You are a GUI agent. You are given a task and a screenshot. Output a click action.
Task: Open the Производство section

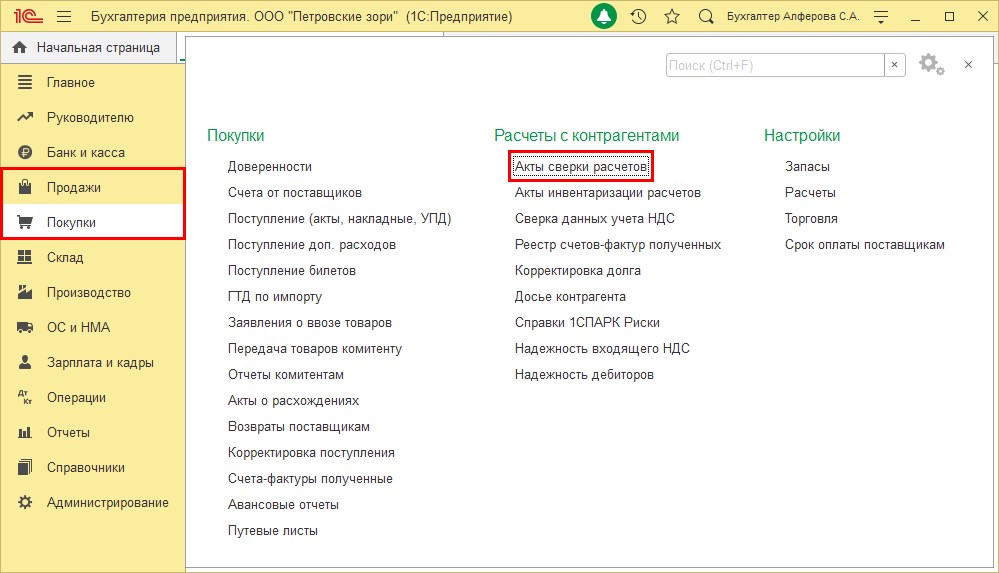(93, 292)
